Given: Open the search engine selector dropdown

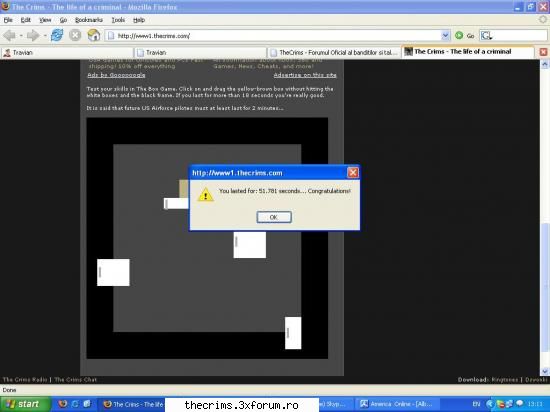Looking at the screenshot, I should pos(487,35).
